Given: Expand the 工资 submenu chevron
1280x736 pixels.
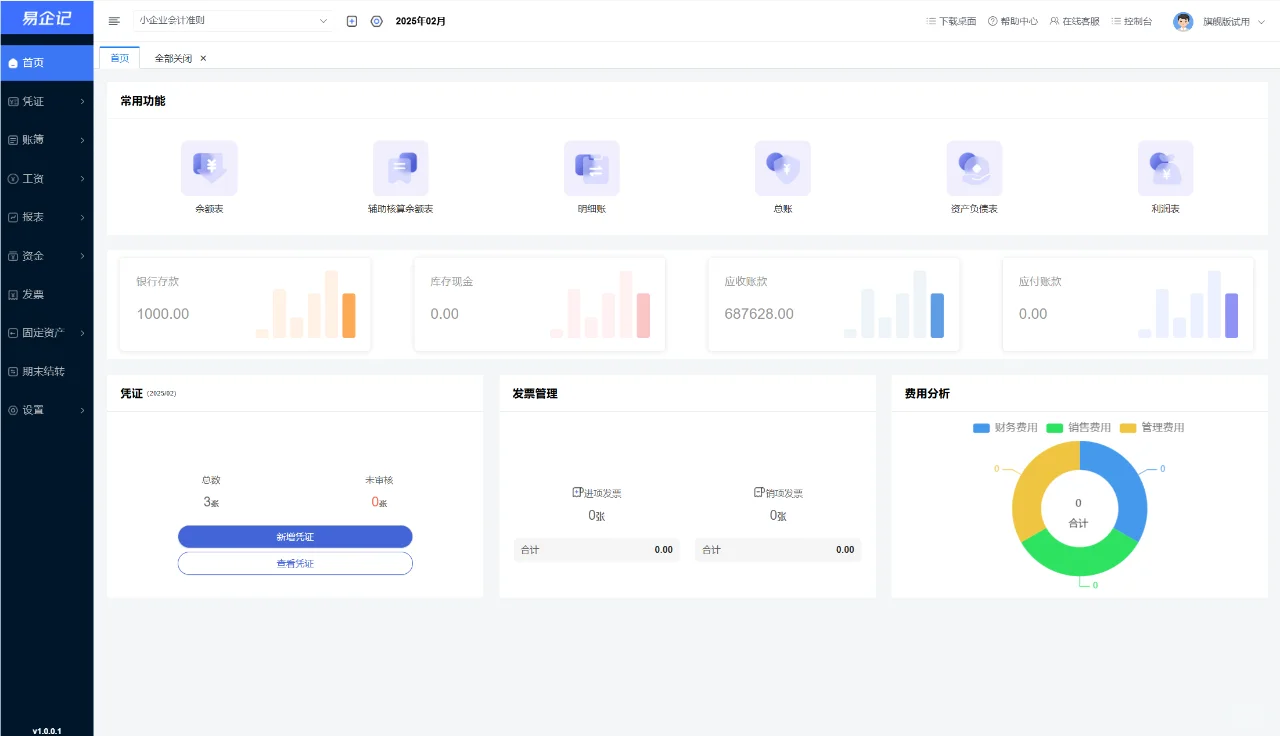Looking at the screenshot, I should pos(82,179).
